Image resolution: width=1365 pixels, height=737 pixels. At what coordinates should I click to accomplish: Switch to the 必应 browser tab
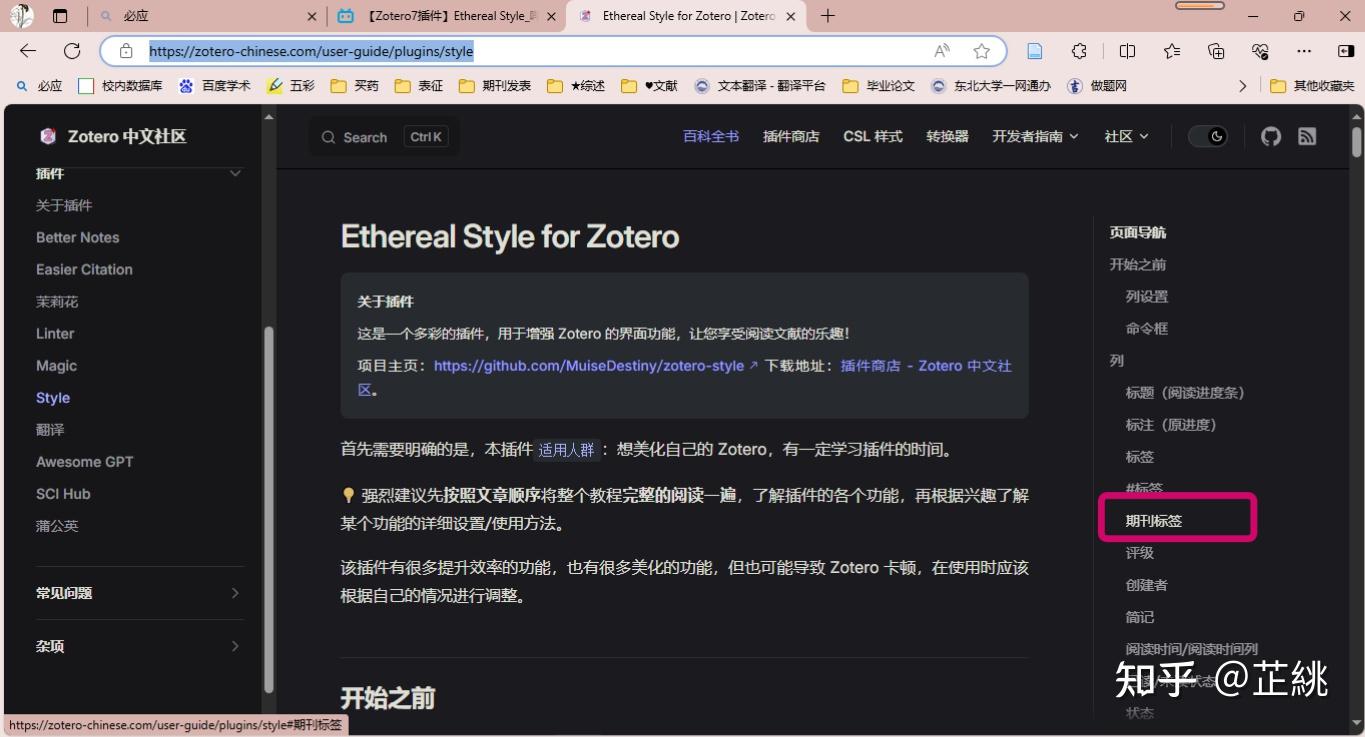[210, 16]
